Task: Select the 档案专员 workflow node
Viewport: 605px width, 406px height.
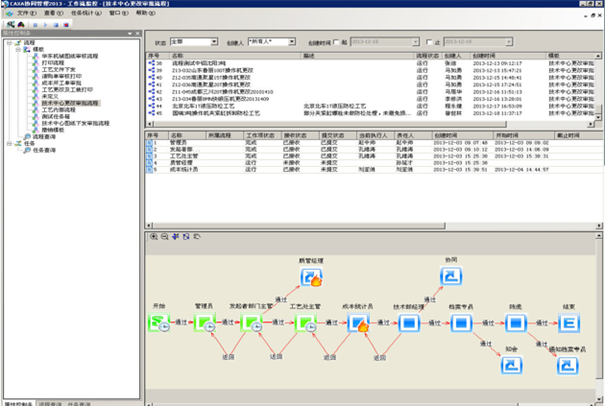Action: click(460, 324)
